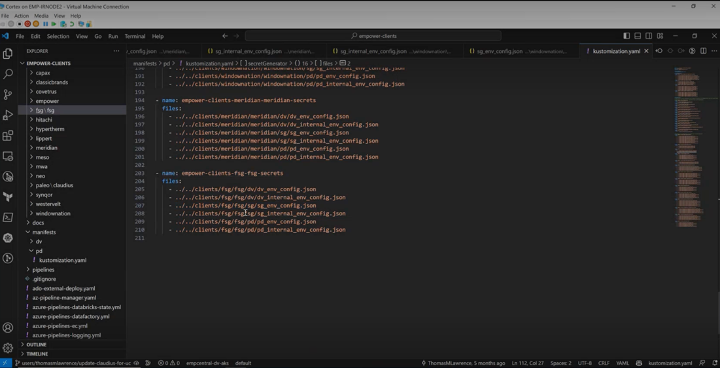Open changes icon in editor title bar
The height and width of the screenshot is (368, 720).
pos(659,51)
